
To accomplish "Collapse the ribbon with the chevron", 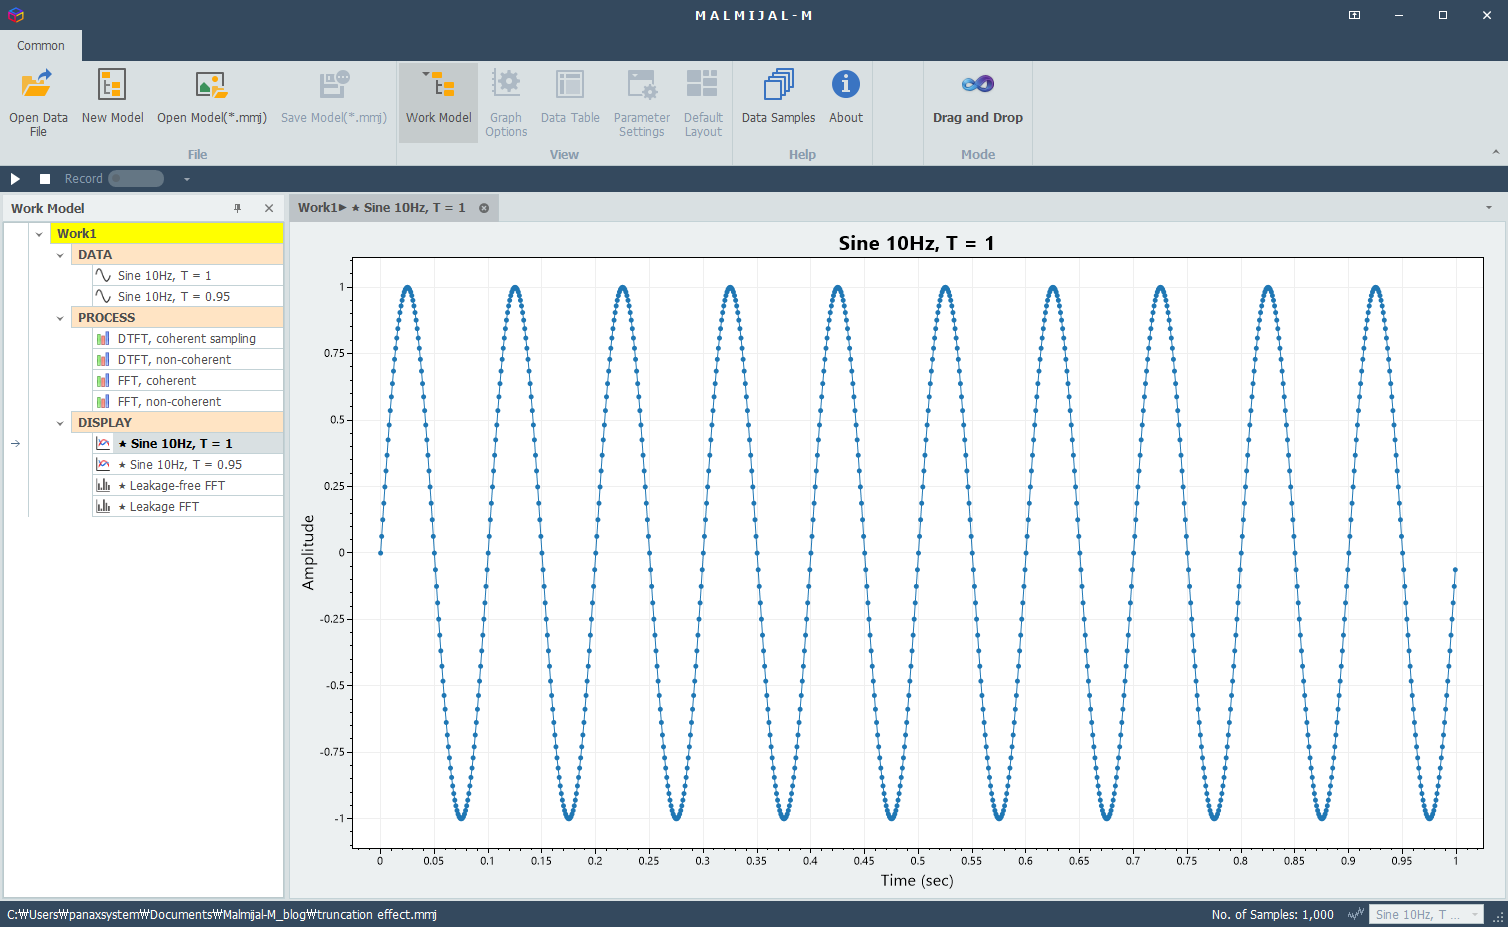I will pyautogui.click(x=1496, y=152).
